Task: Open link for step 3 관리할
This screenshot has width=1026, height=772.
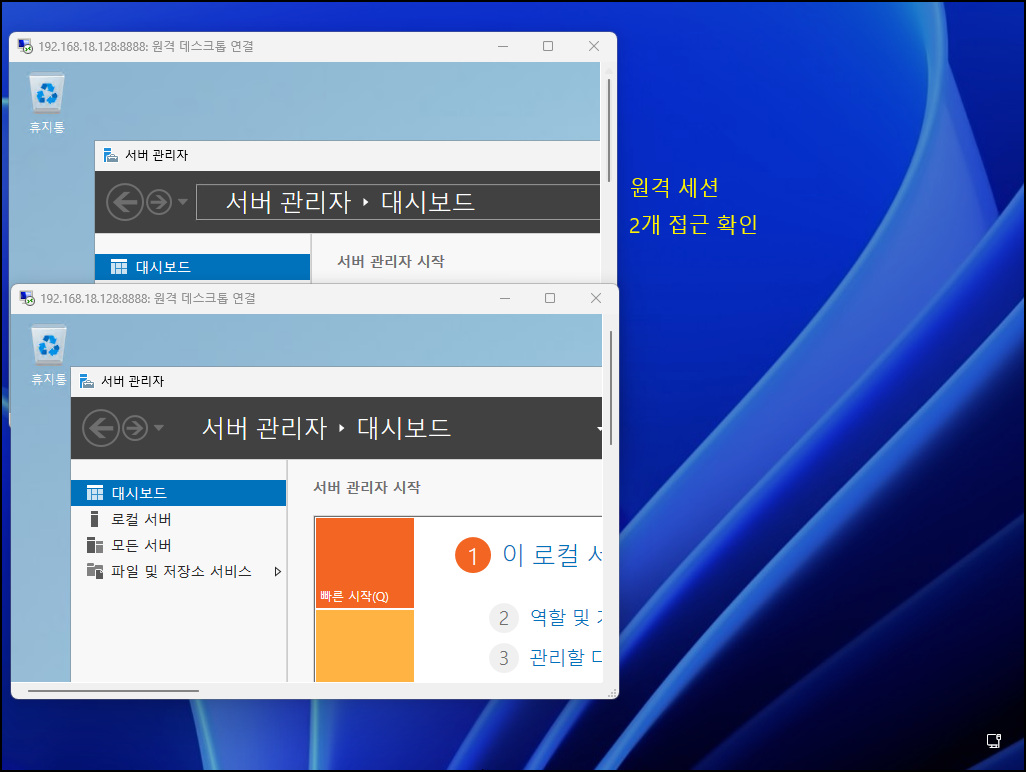Action: (x=565, y=657)
